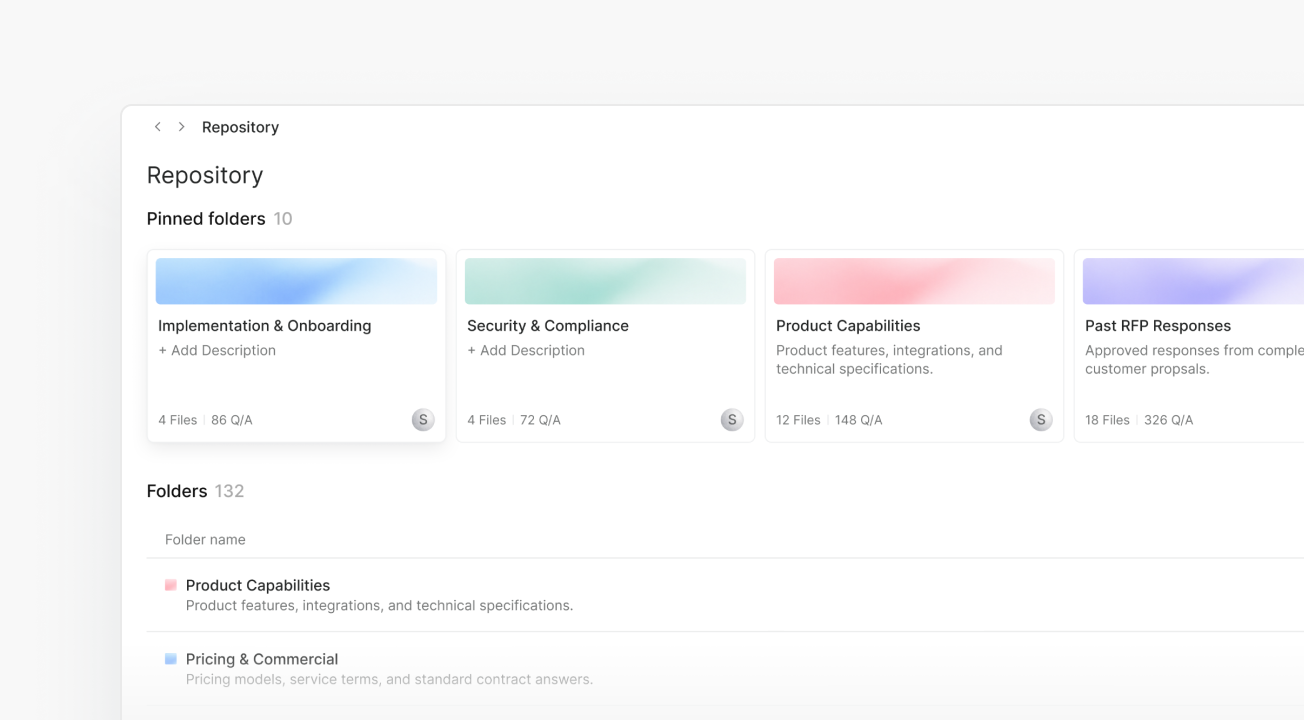The image size is (1304, 720).
Task: Click the Pinned folders section heading
Action: tap(206, 219)
